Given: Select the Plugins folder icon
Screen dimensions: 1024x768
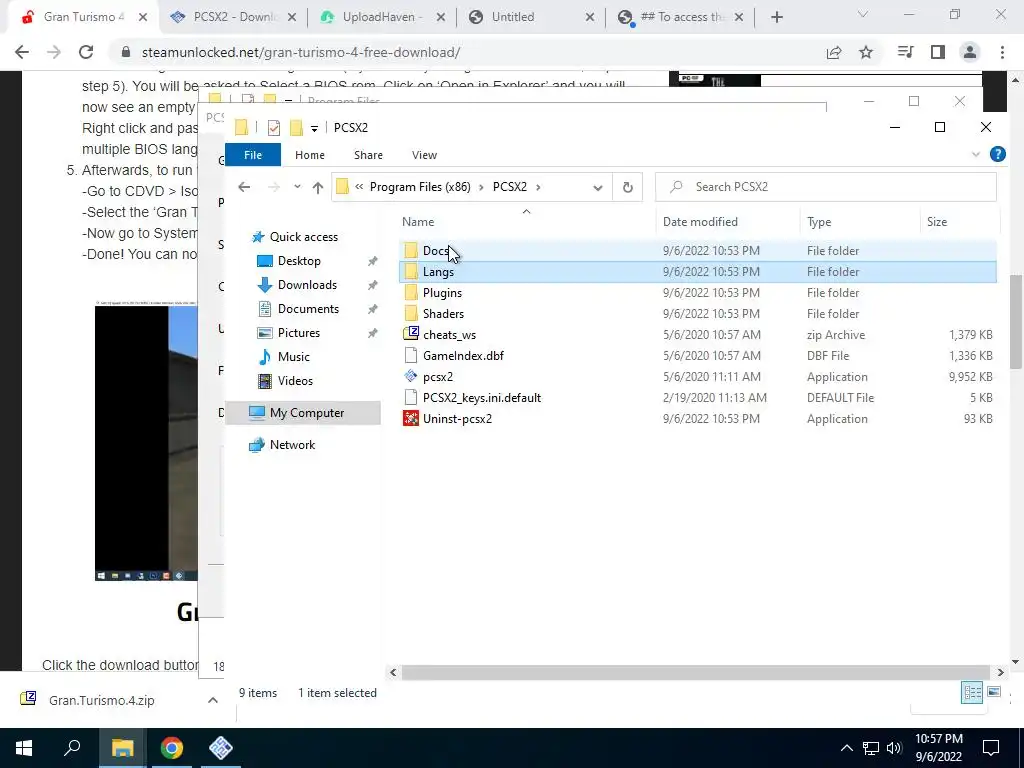Looking at the screenshot, I should [411, 293].
